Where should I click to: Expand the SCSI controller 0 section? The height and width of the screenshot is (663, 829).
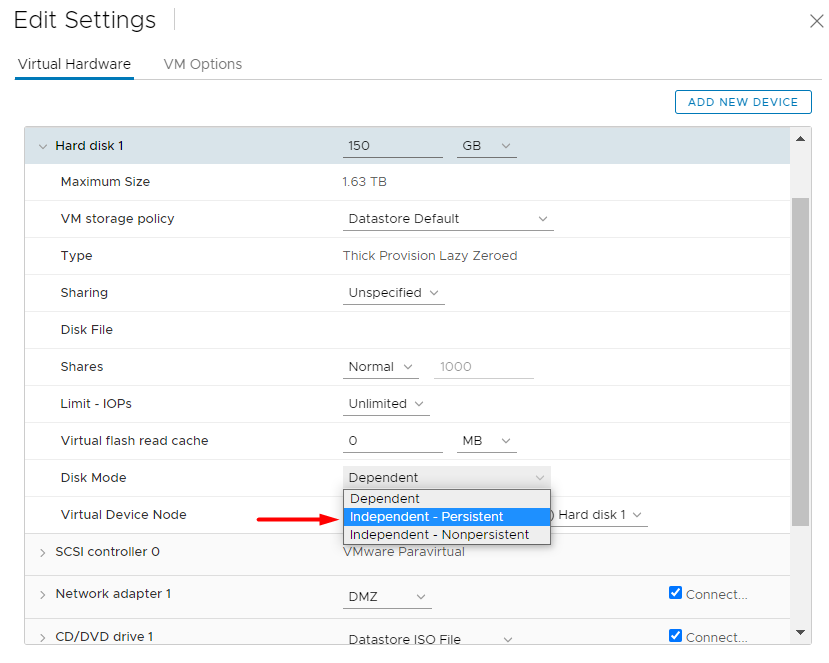43,552
